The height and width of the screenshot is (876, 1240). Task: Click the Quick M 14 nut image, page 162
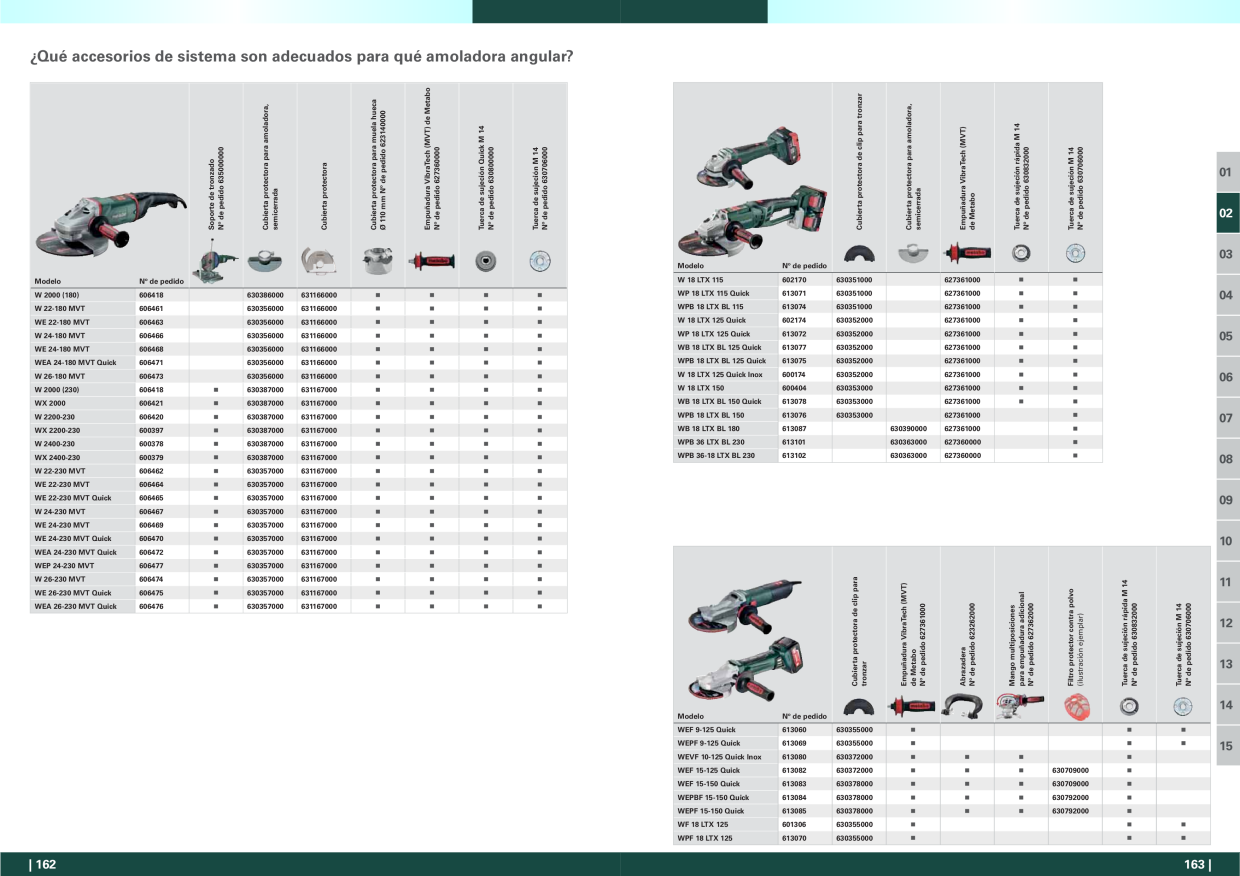tap(485, 262)
